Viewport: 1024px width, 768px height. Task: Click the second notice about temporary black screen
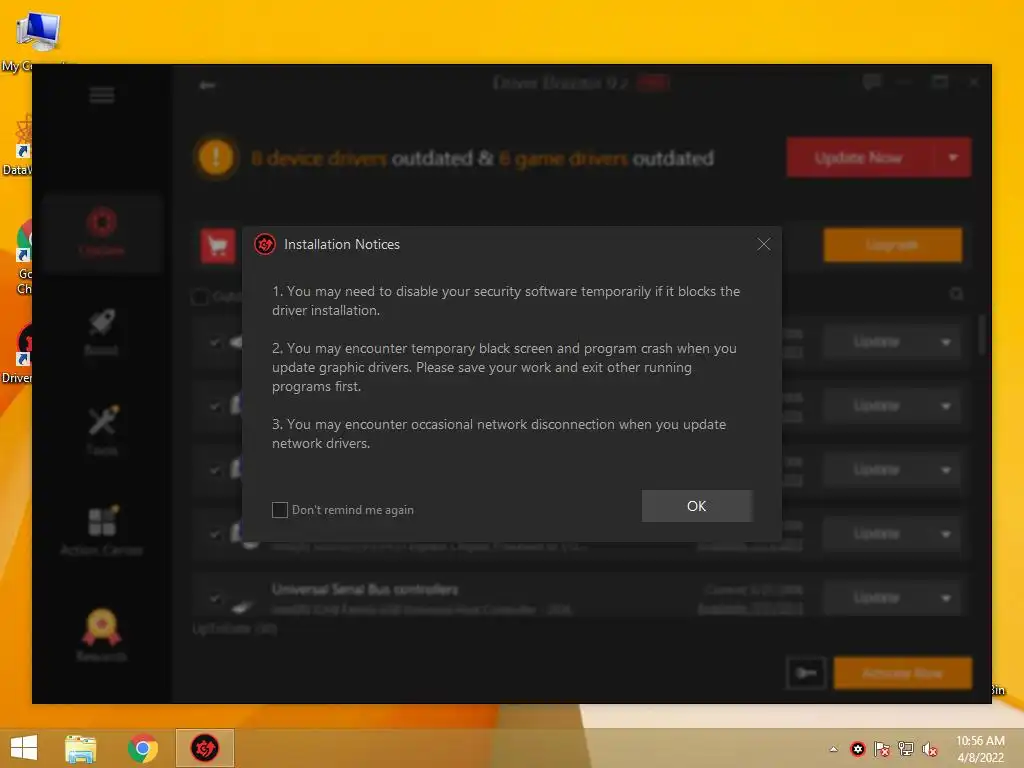click(x=504, y=368)
